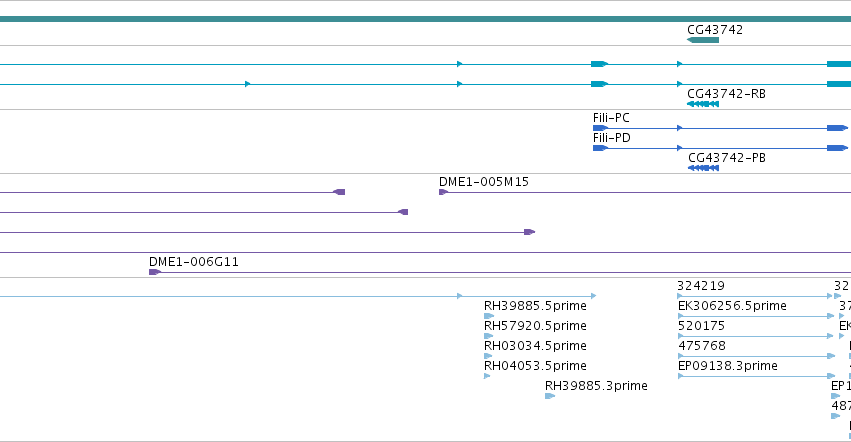
Task: Select the cyan CG43742-RB transcript glyph
Action: pyautogui.click(x=703, y=104)
